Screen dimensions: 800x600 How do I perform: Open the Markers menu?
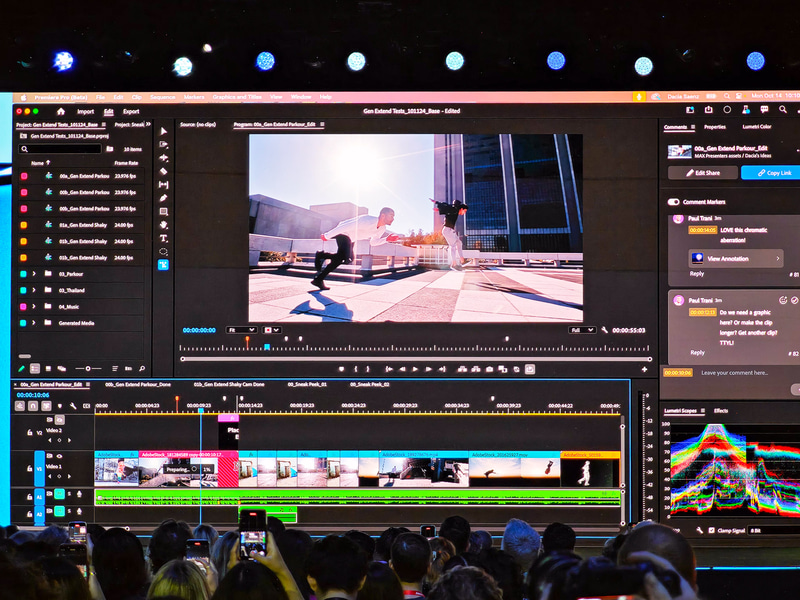click(x=194, y=97)
